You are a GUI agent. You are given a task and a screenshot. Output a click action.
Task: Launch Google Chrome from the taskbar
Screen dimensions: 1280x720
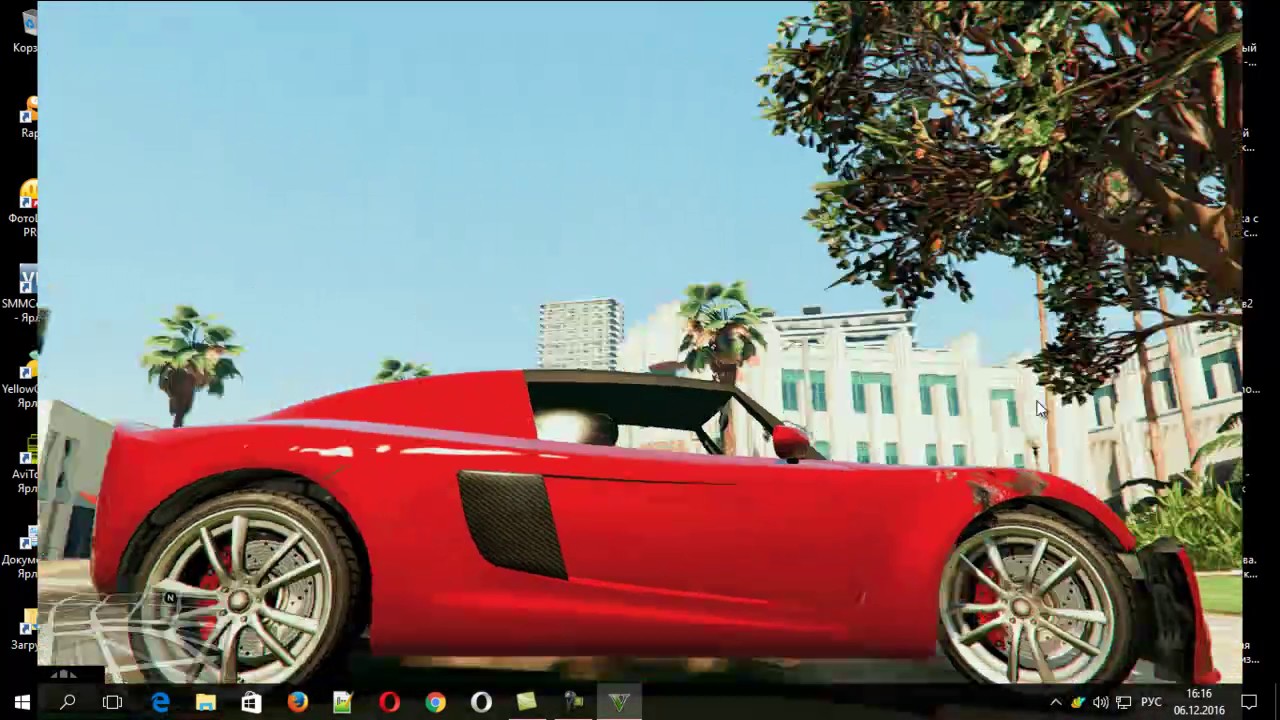coord(435,703)
